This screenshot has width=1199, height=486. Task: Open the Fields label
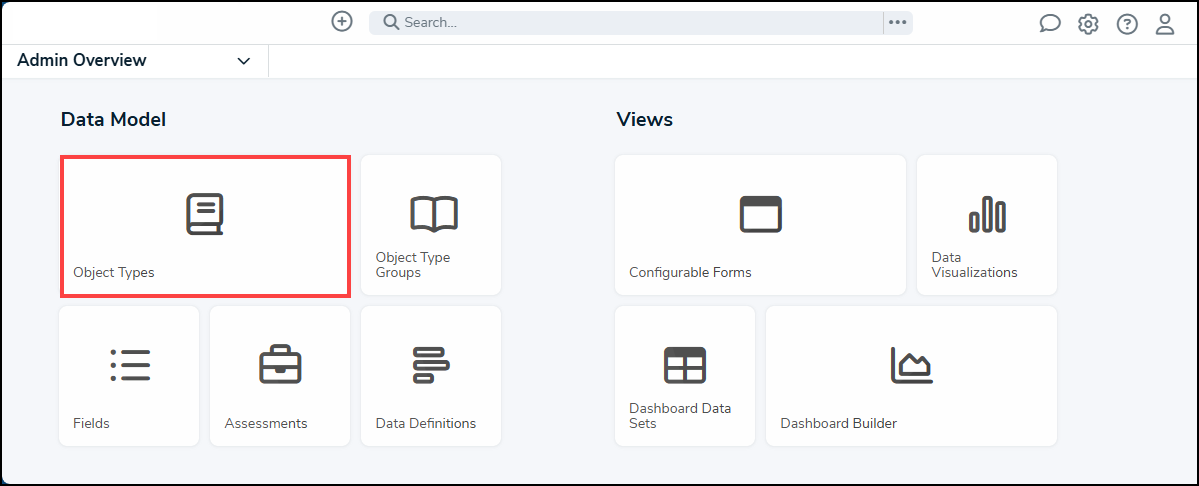click(91, 423)
